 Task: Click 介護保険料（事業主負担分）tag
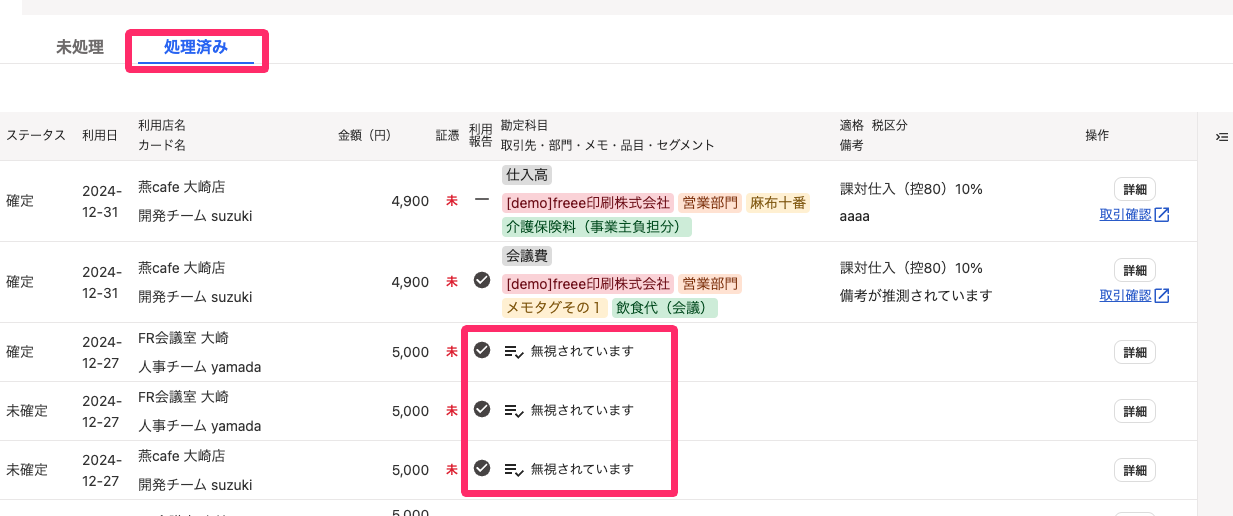tap(597, 226)
